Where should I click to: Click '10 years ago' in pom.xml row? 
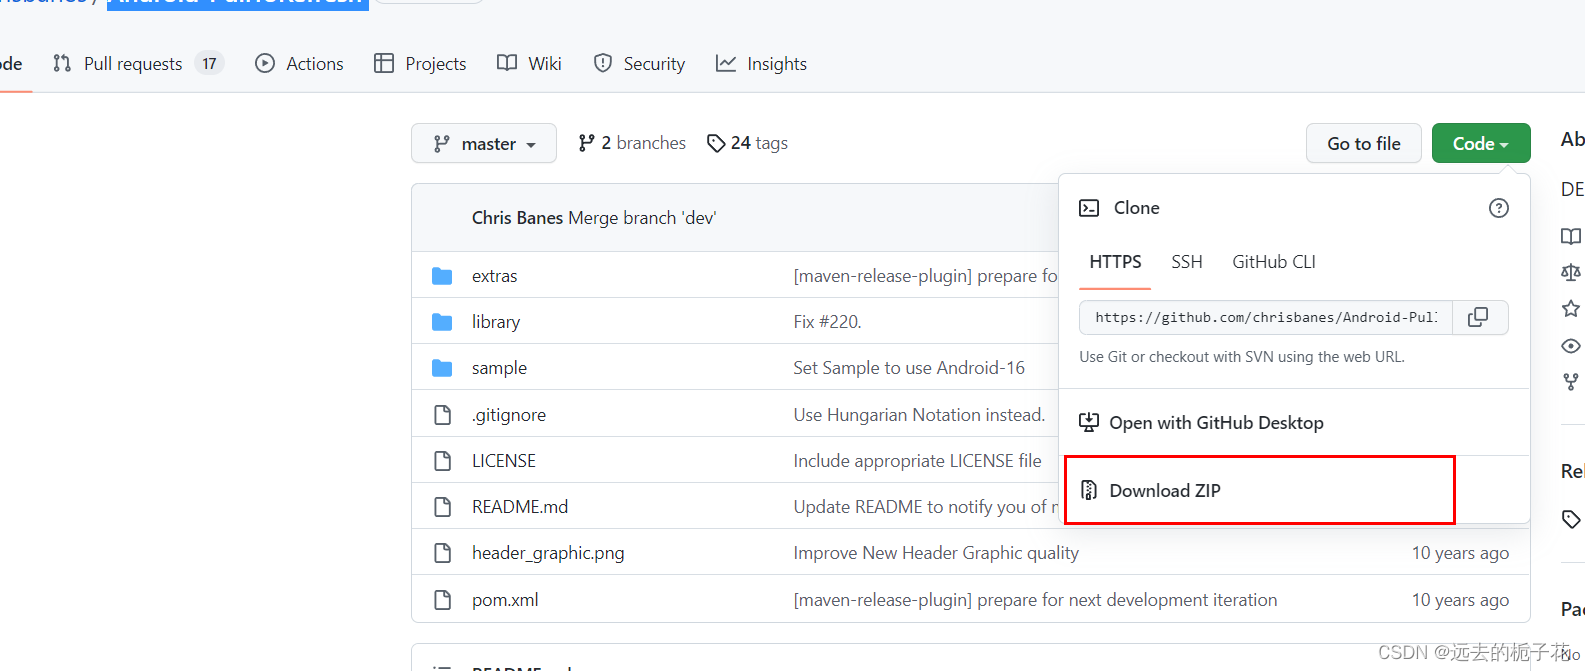[1460, 600]
